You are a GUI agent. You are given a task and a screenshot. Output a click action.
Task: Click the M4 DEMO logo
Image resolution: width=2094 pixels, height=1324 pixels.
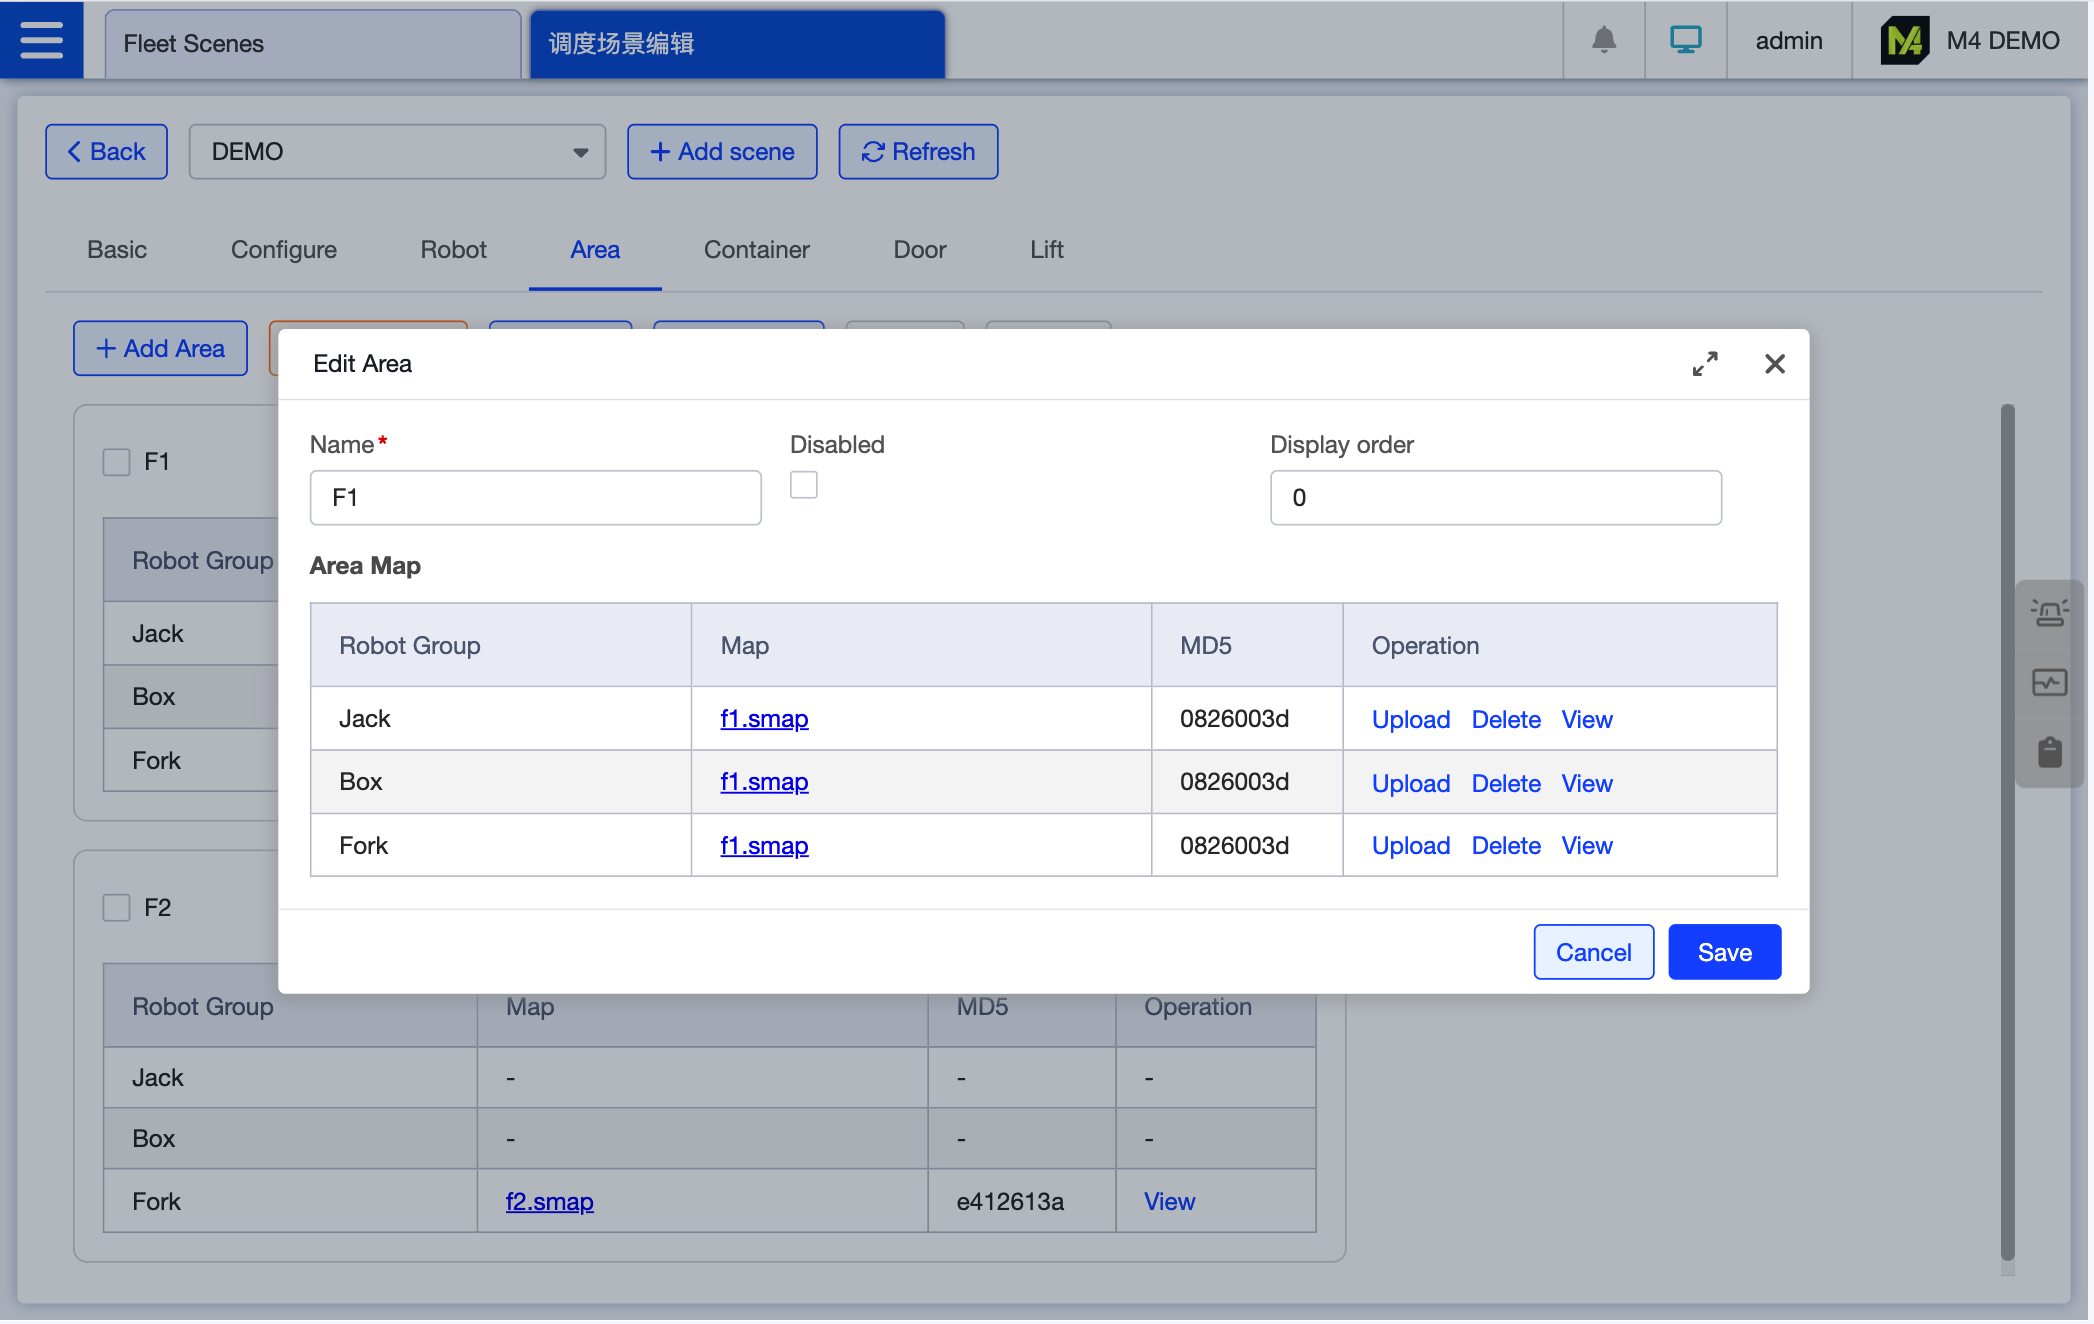click(x=1904, y=41)
